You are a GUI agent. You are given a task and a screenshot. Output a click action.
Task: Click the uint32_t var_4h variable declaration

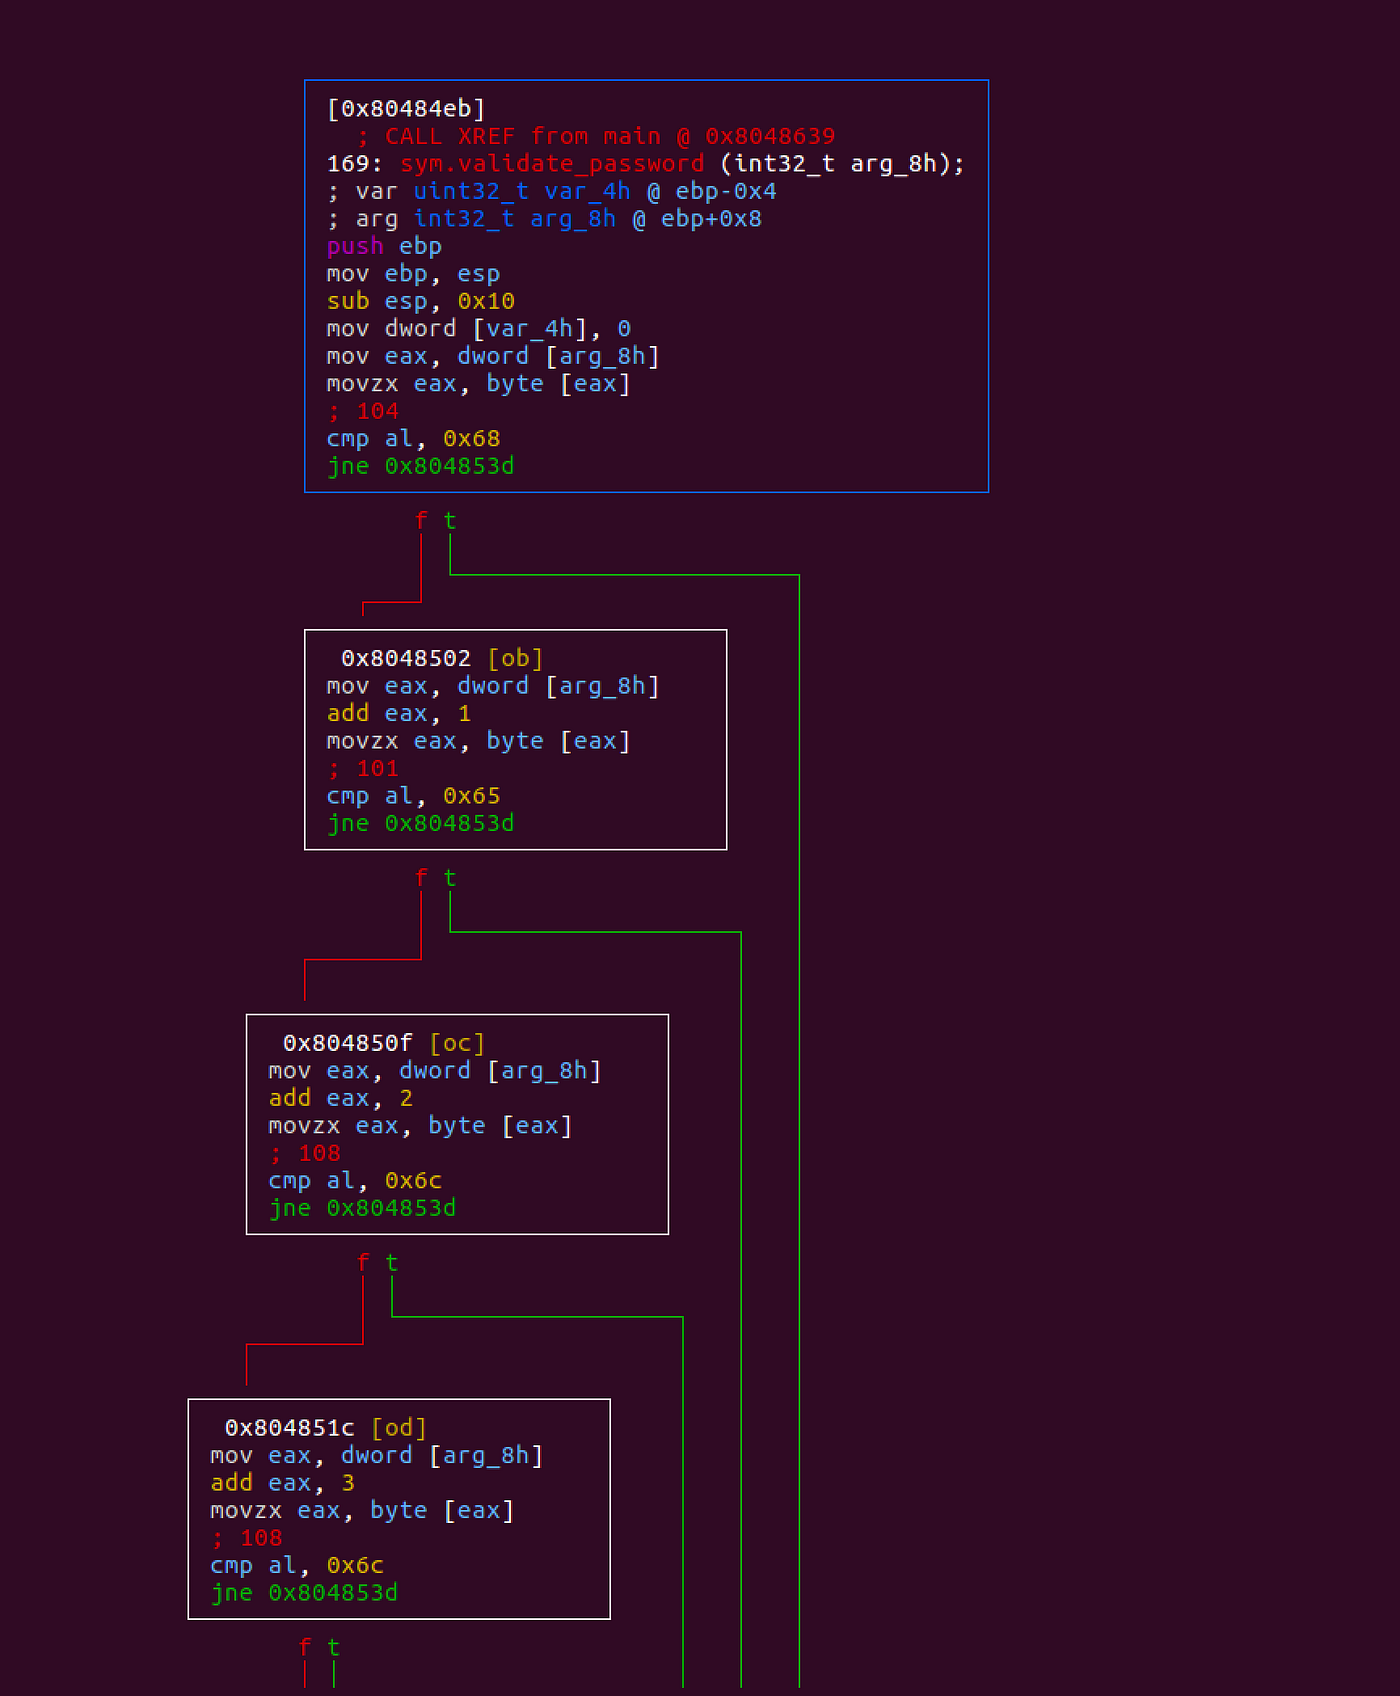[522, 191]
